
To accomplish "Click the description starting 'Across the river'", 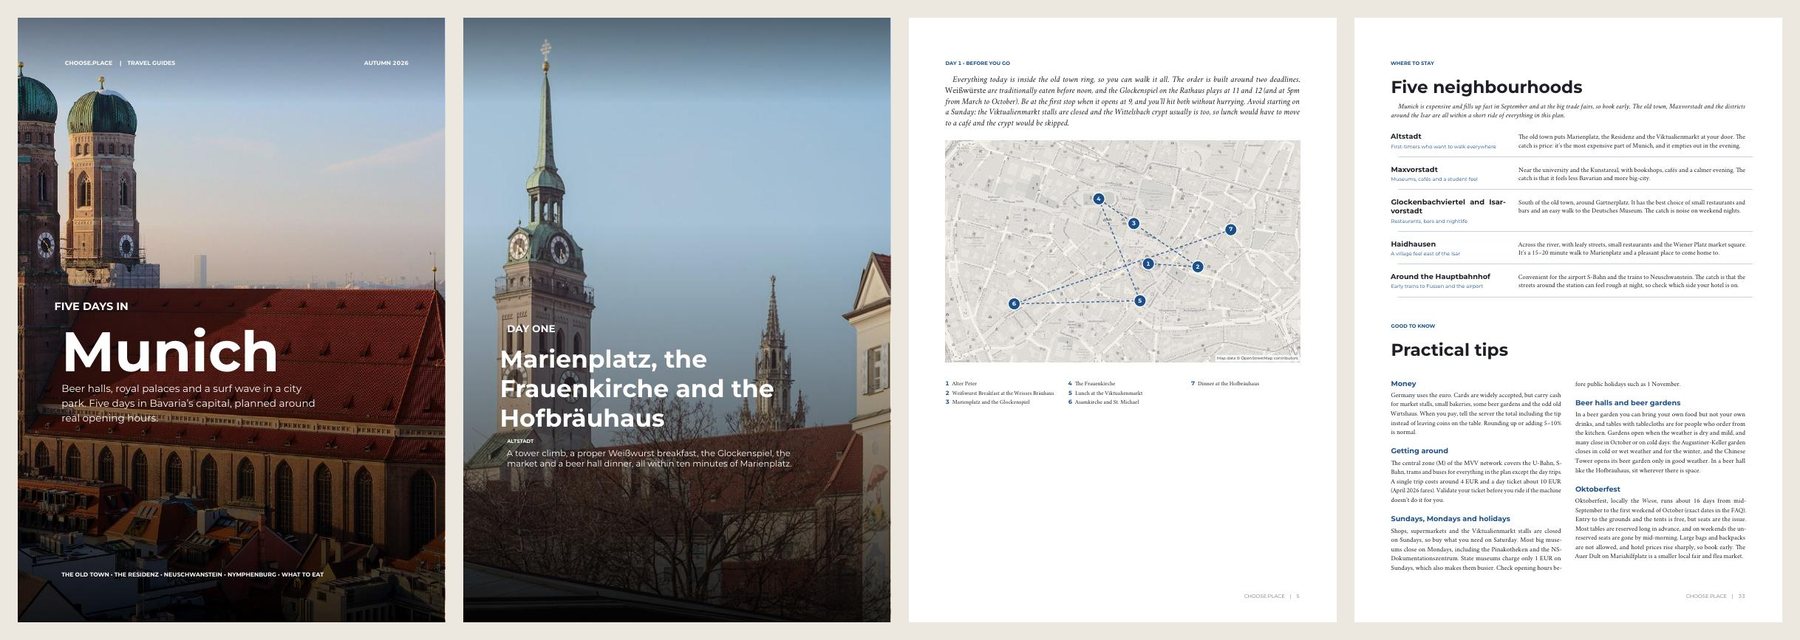I will pyautogui.click(x=1631, y=248).
